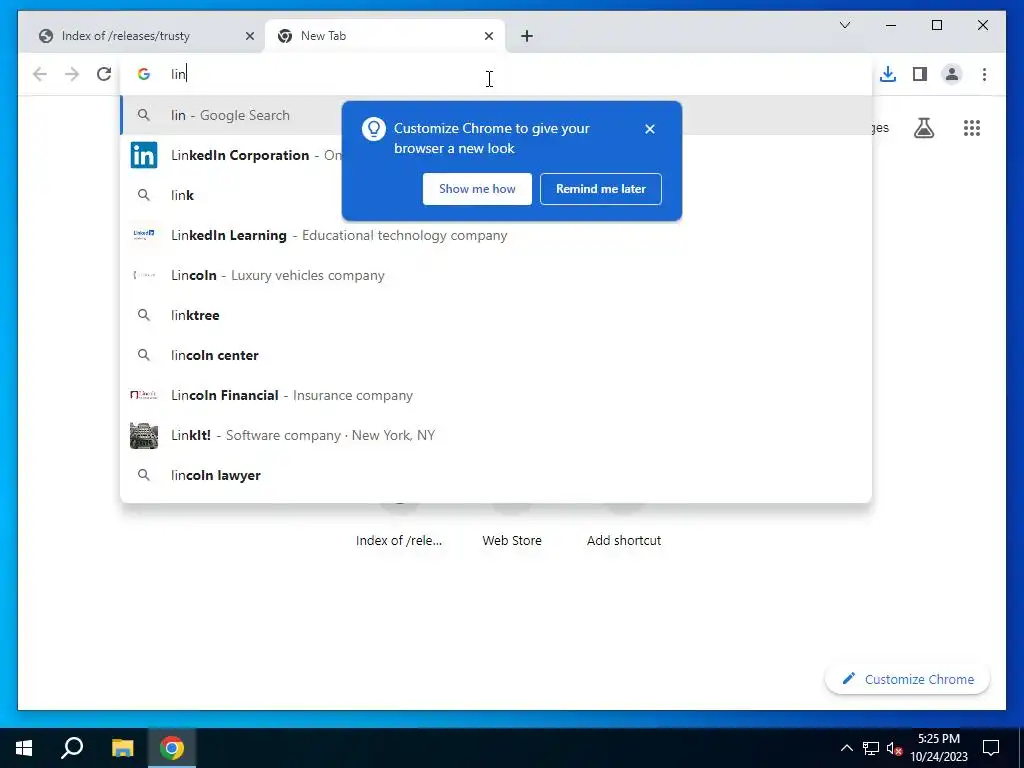Screen dimensions: 1024x768
Task: Show hidden system tray icons
Action: (x=846, y=748)
